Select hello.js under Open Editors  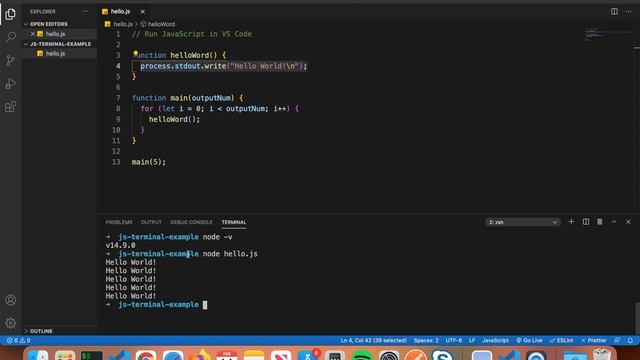(55, 34)
